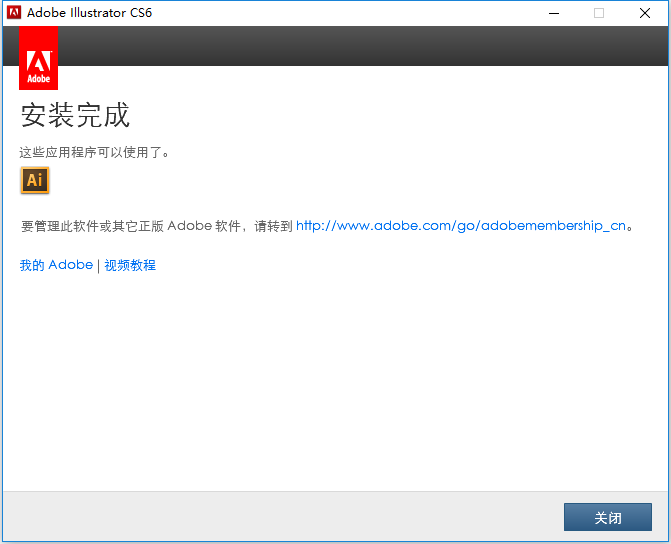Viewport: 671px width, 544px height.
Task: Click the 安装完成 heading
Action: [75, 115]
